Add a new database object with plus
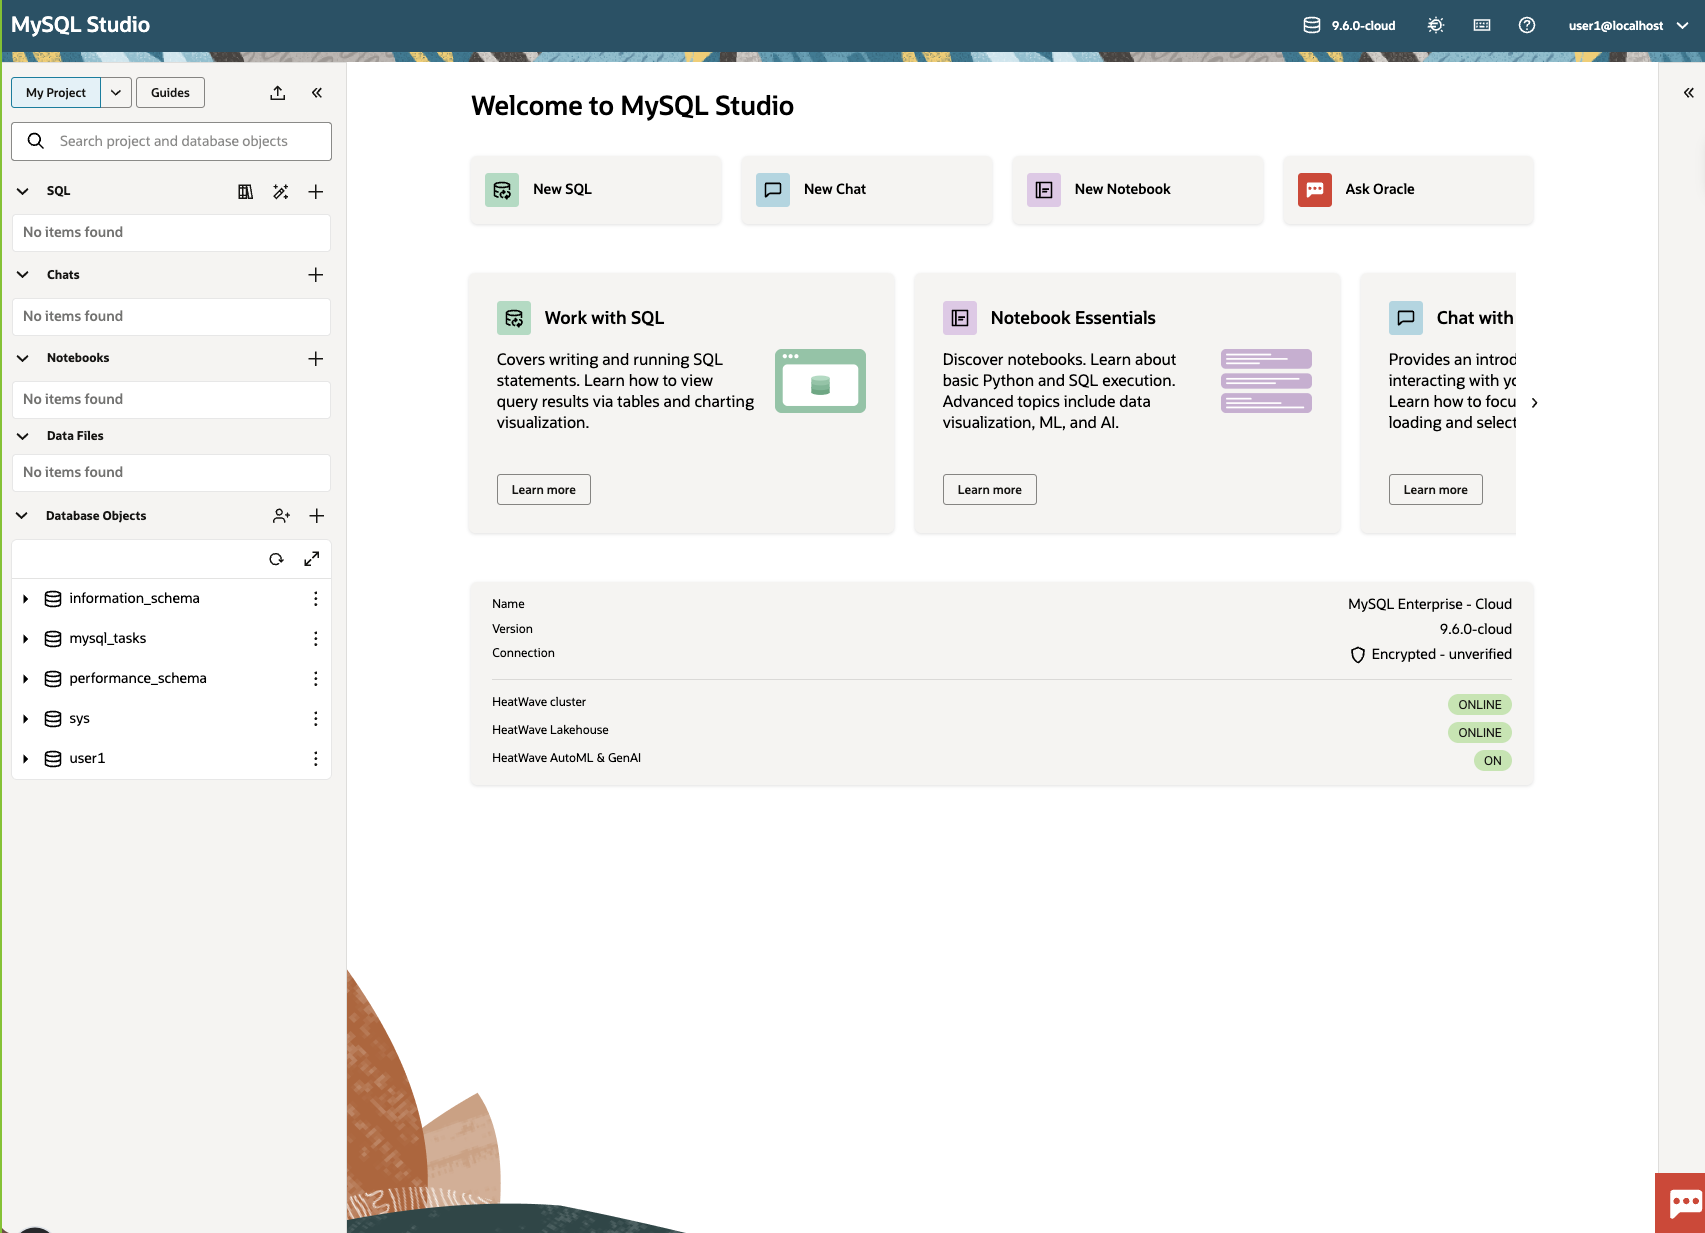Screen dimensions: 1705x1233 coord(317,516)
